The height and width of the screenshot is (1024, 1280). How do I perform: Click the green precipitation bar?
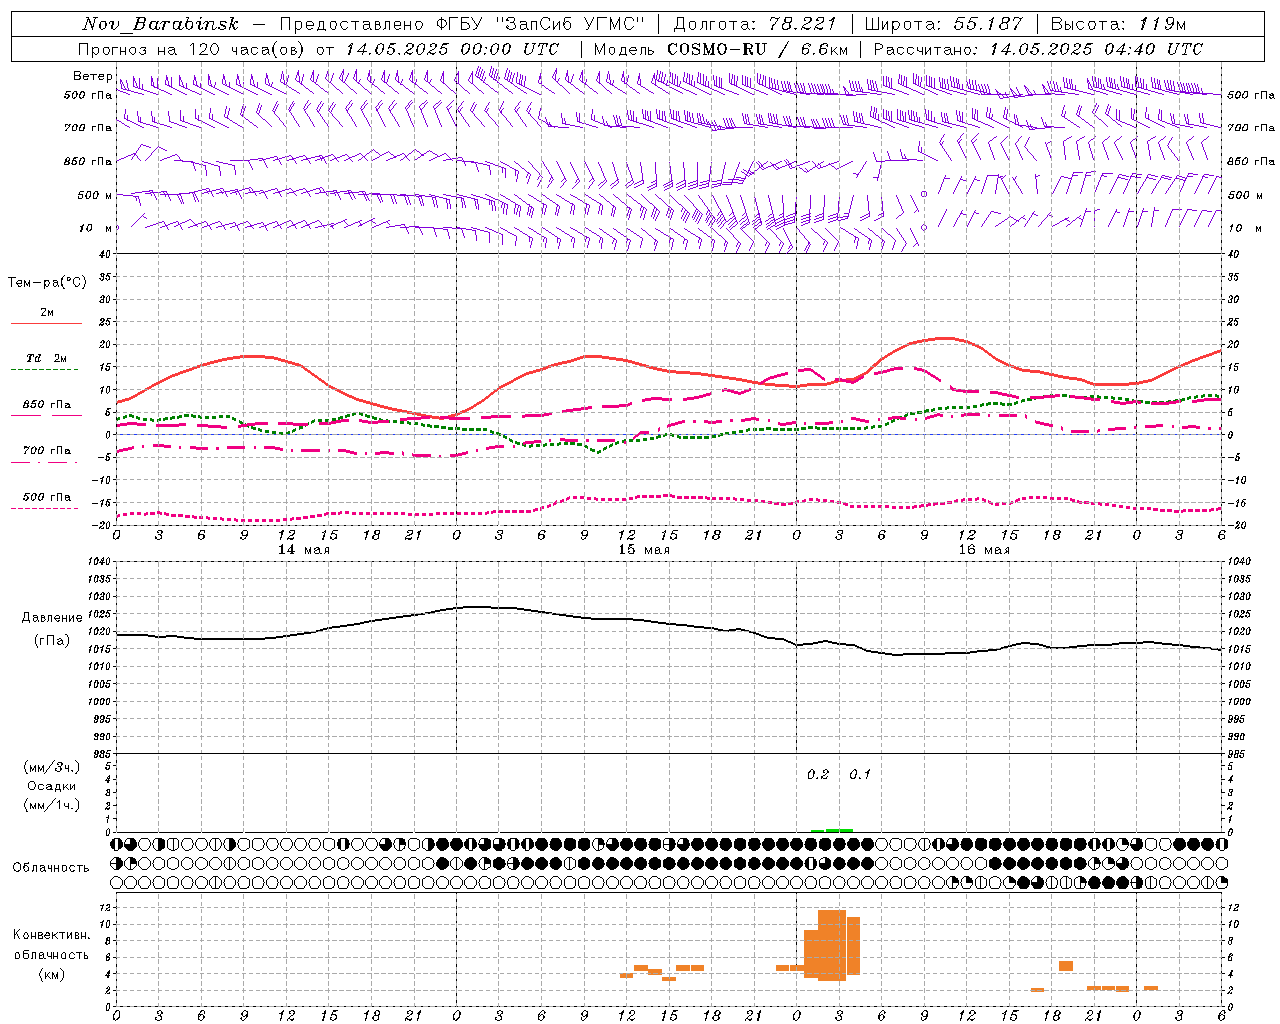[x=831, y=830]
